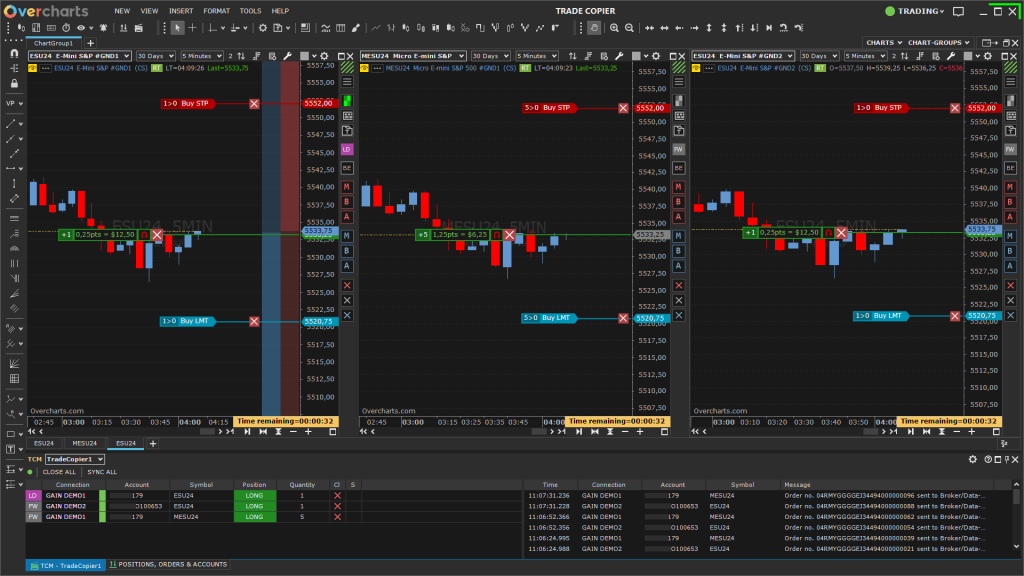Screen dimensions: 1024x576
Task: Click the alert bell icon in the toolbar
Action: pos(102,30)
